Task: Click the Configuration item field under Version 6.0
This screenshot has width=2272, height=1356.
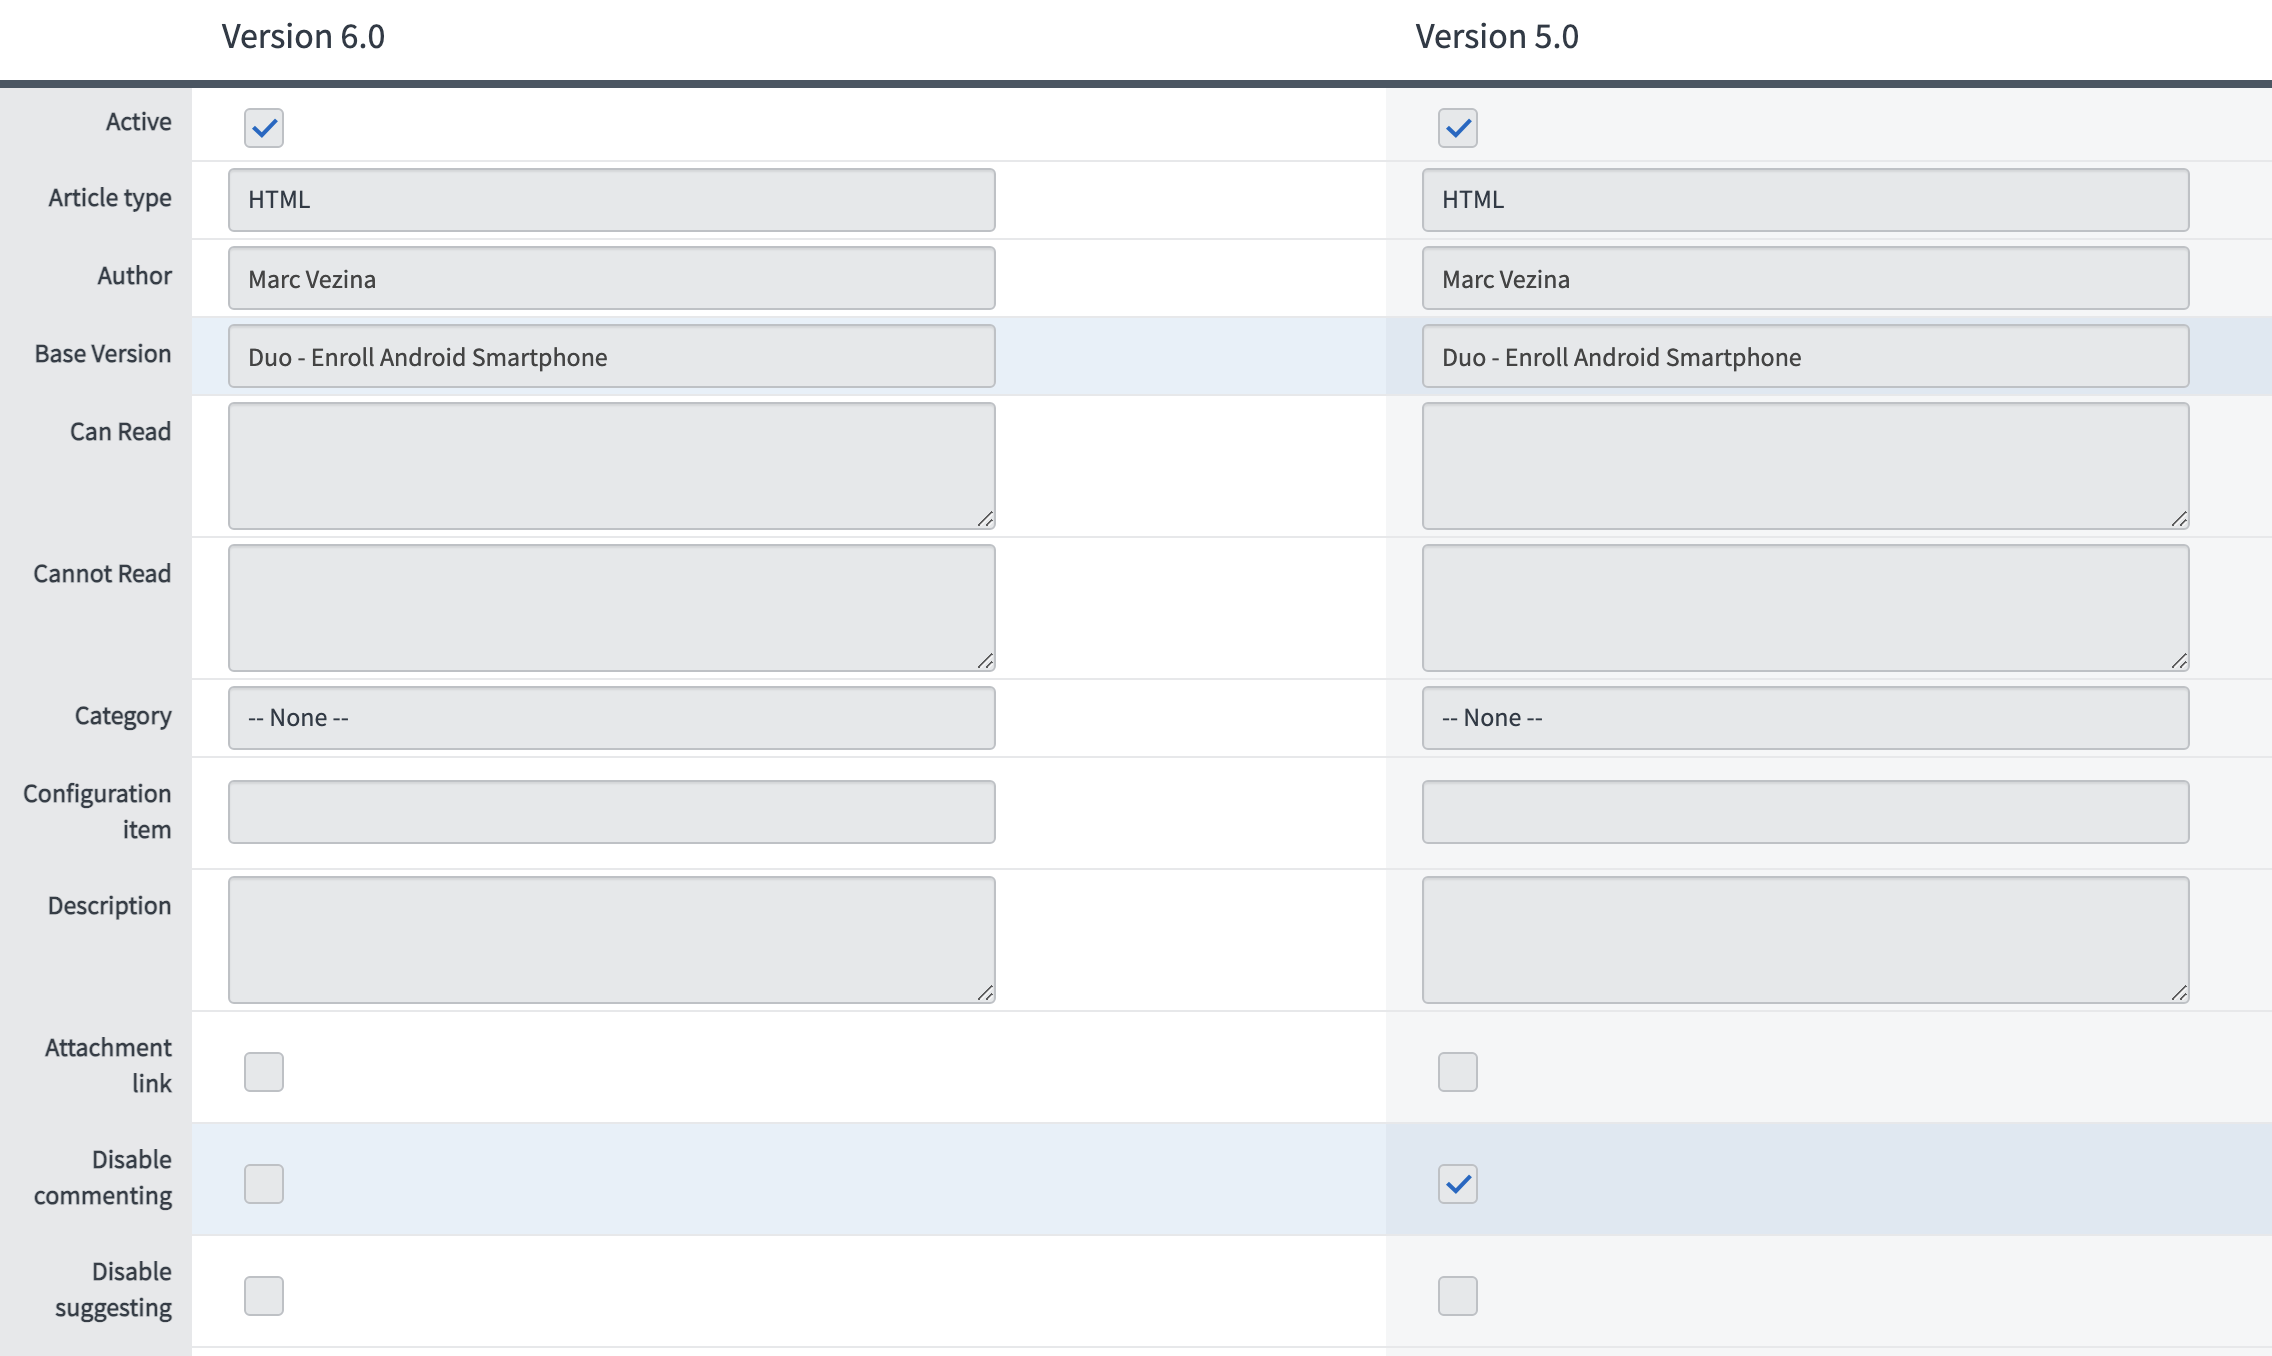Action: point(611,811)
